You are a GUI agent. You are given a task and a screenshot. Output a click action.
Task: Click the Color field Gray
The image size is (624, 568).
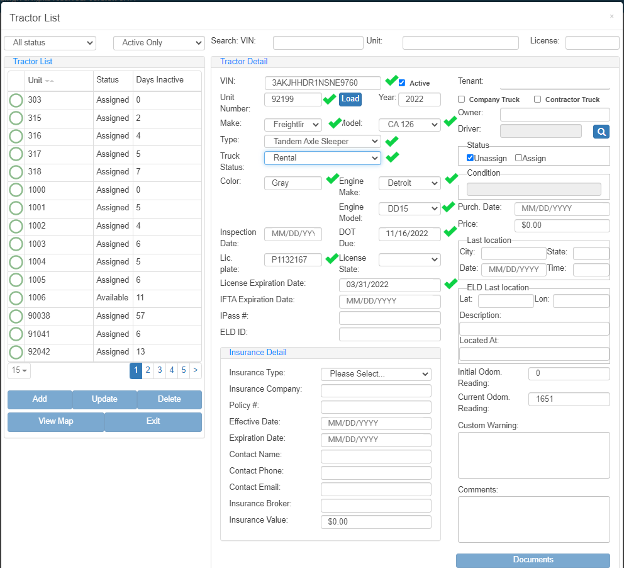[x=292, y=183]
